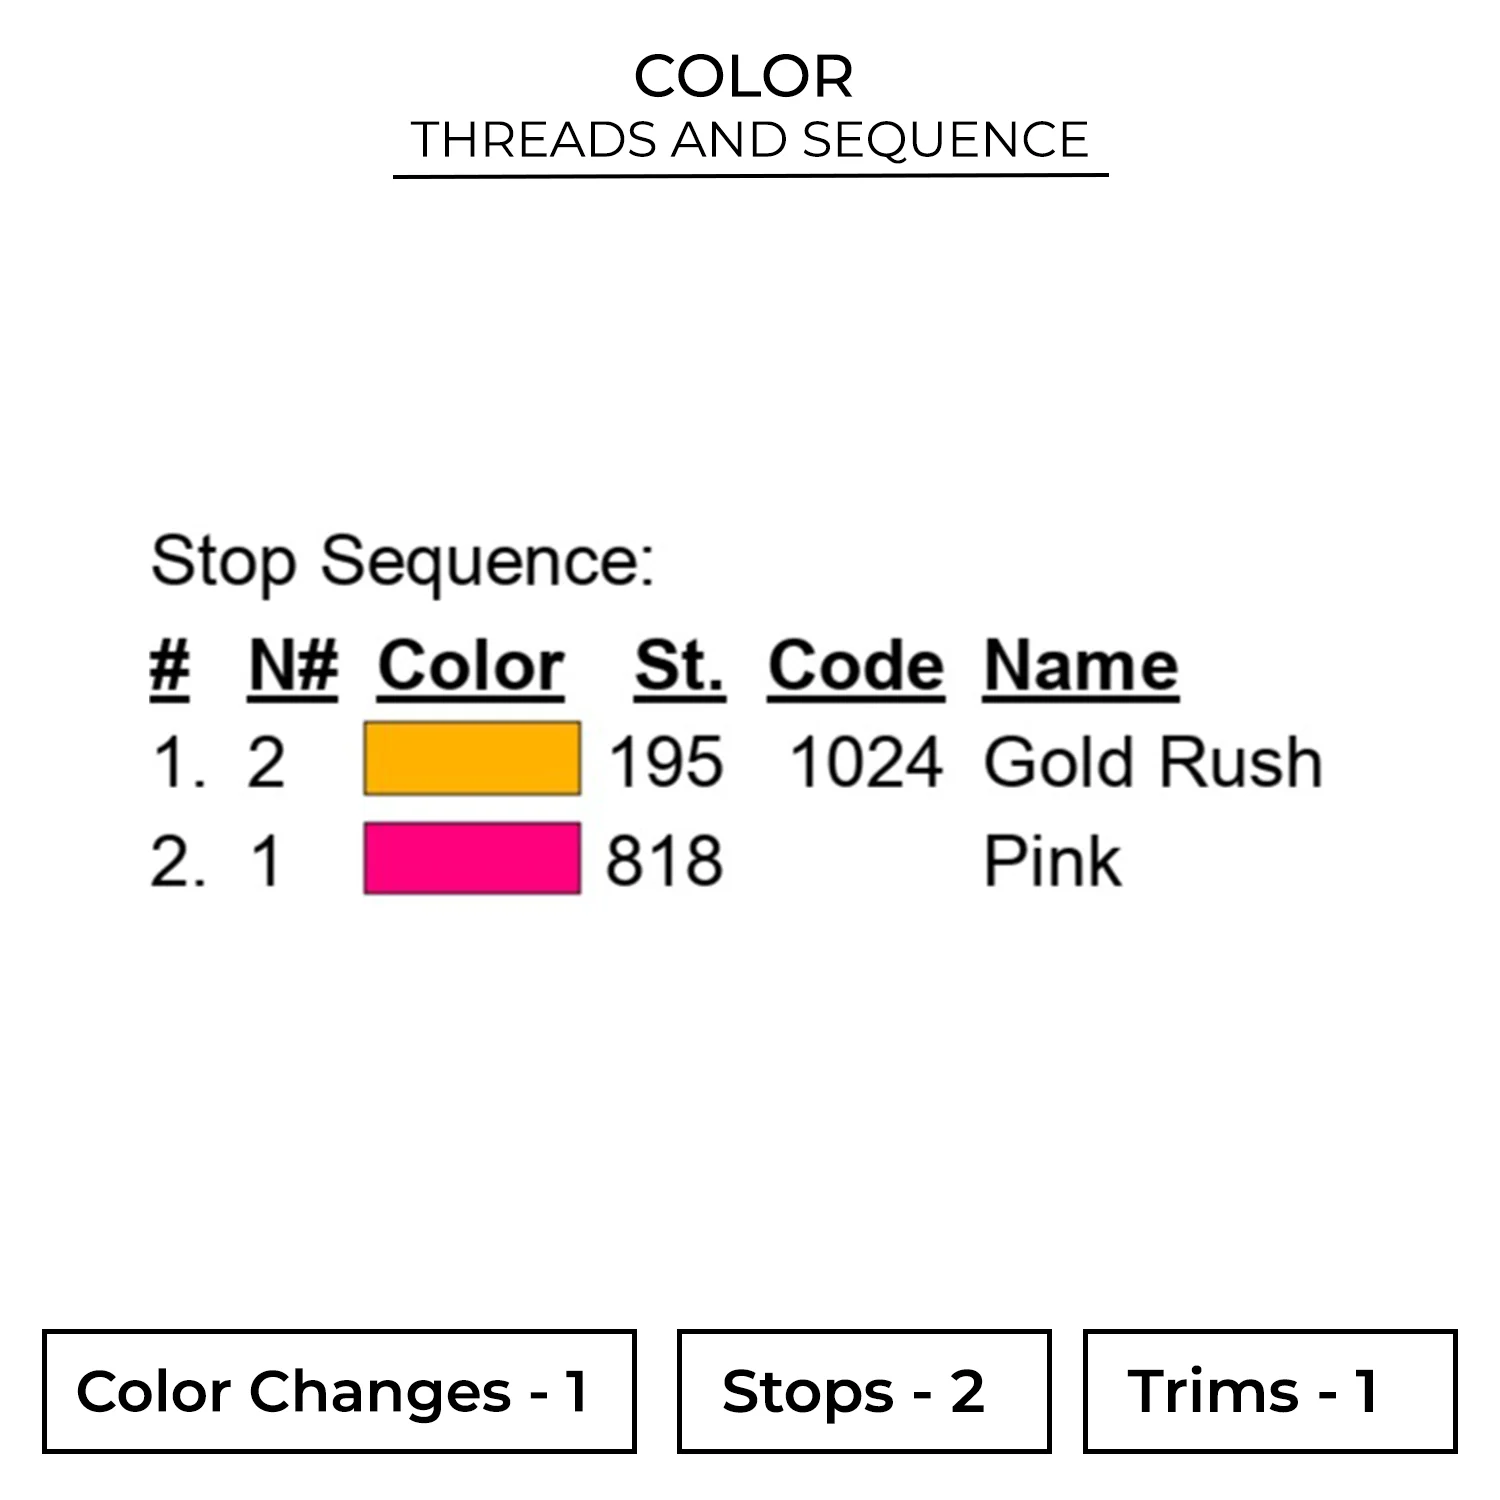Select the St. column header
Image resolution: width=1500 pixels, height=1500 pixels.
(679, 666)
